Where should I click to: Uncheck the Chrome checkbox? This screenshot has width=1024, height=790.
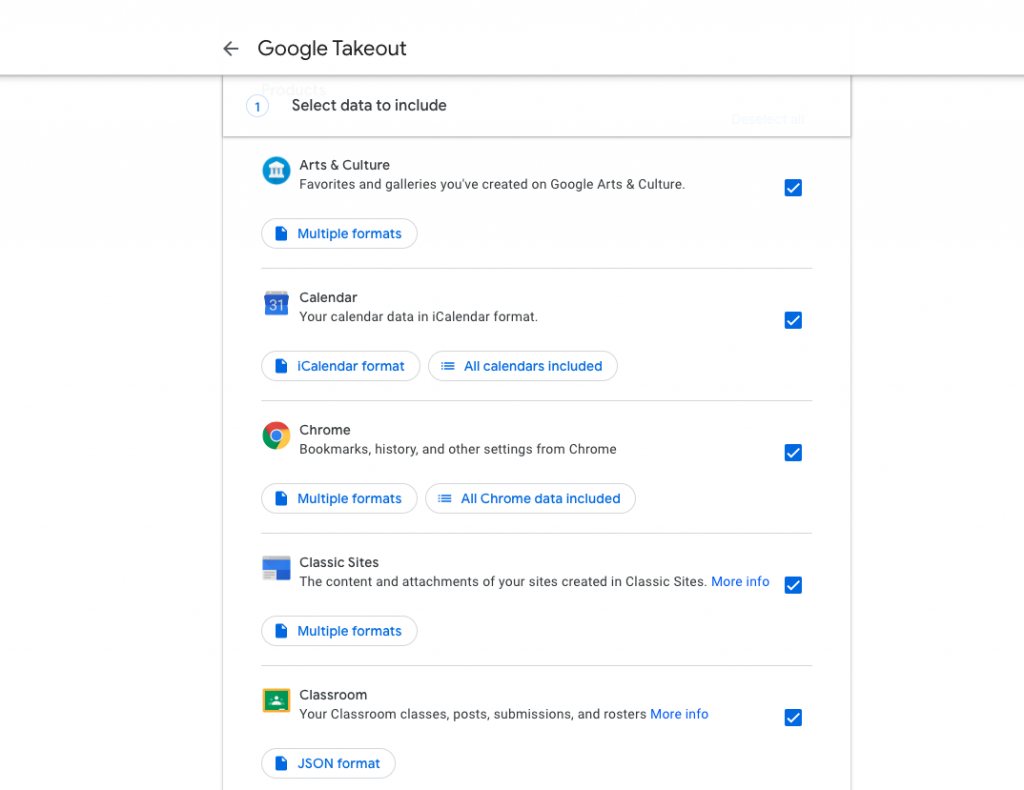[x=793, y=453]
